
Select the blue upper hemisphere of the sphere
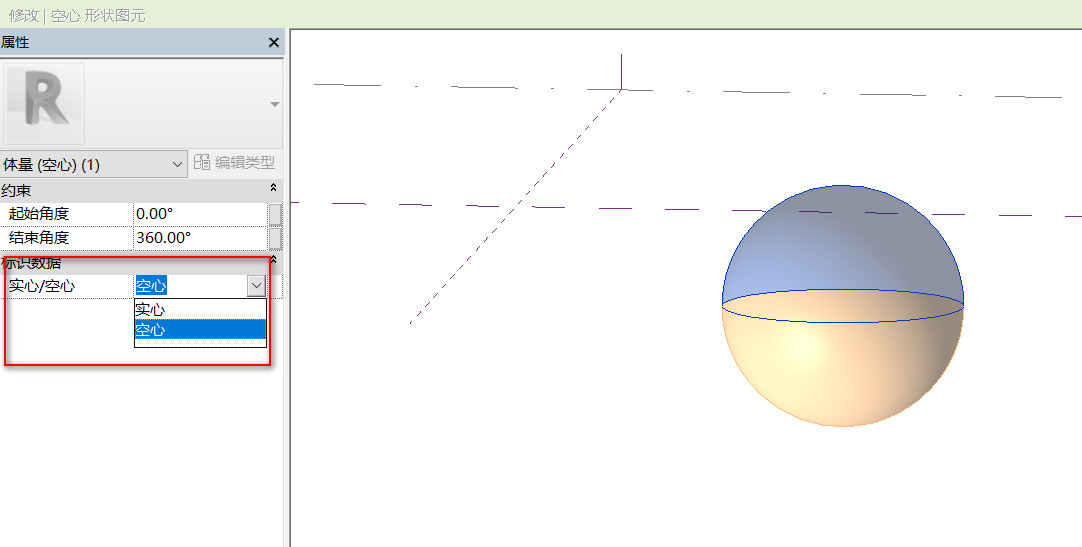(x=843, y=241)
